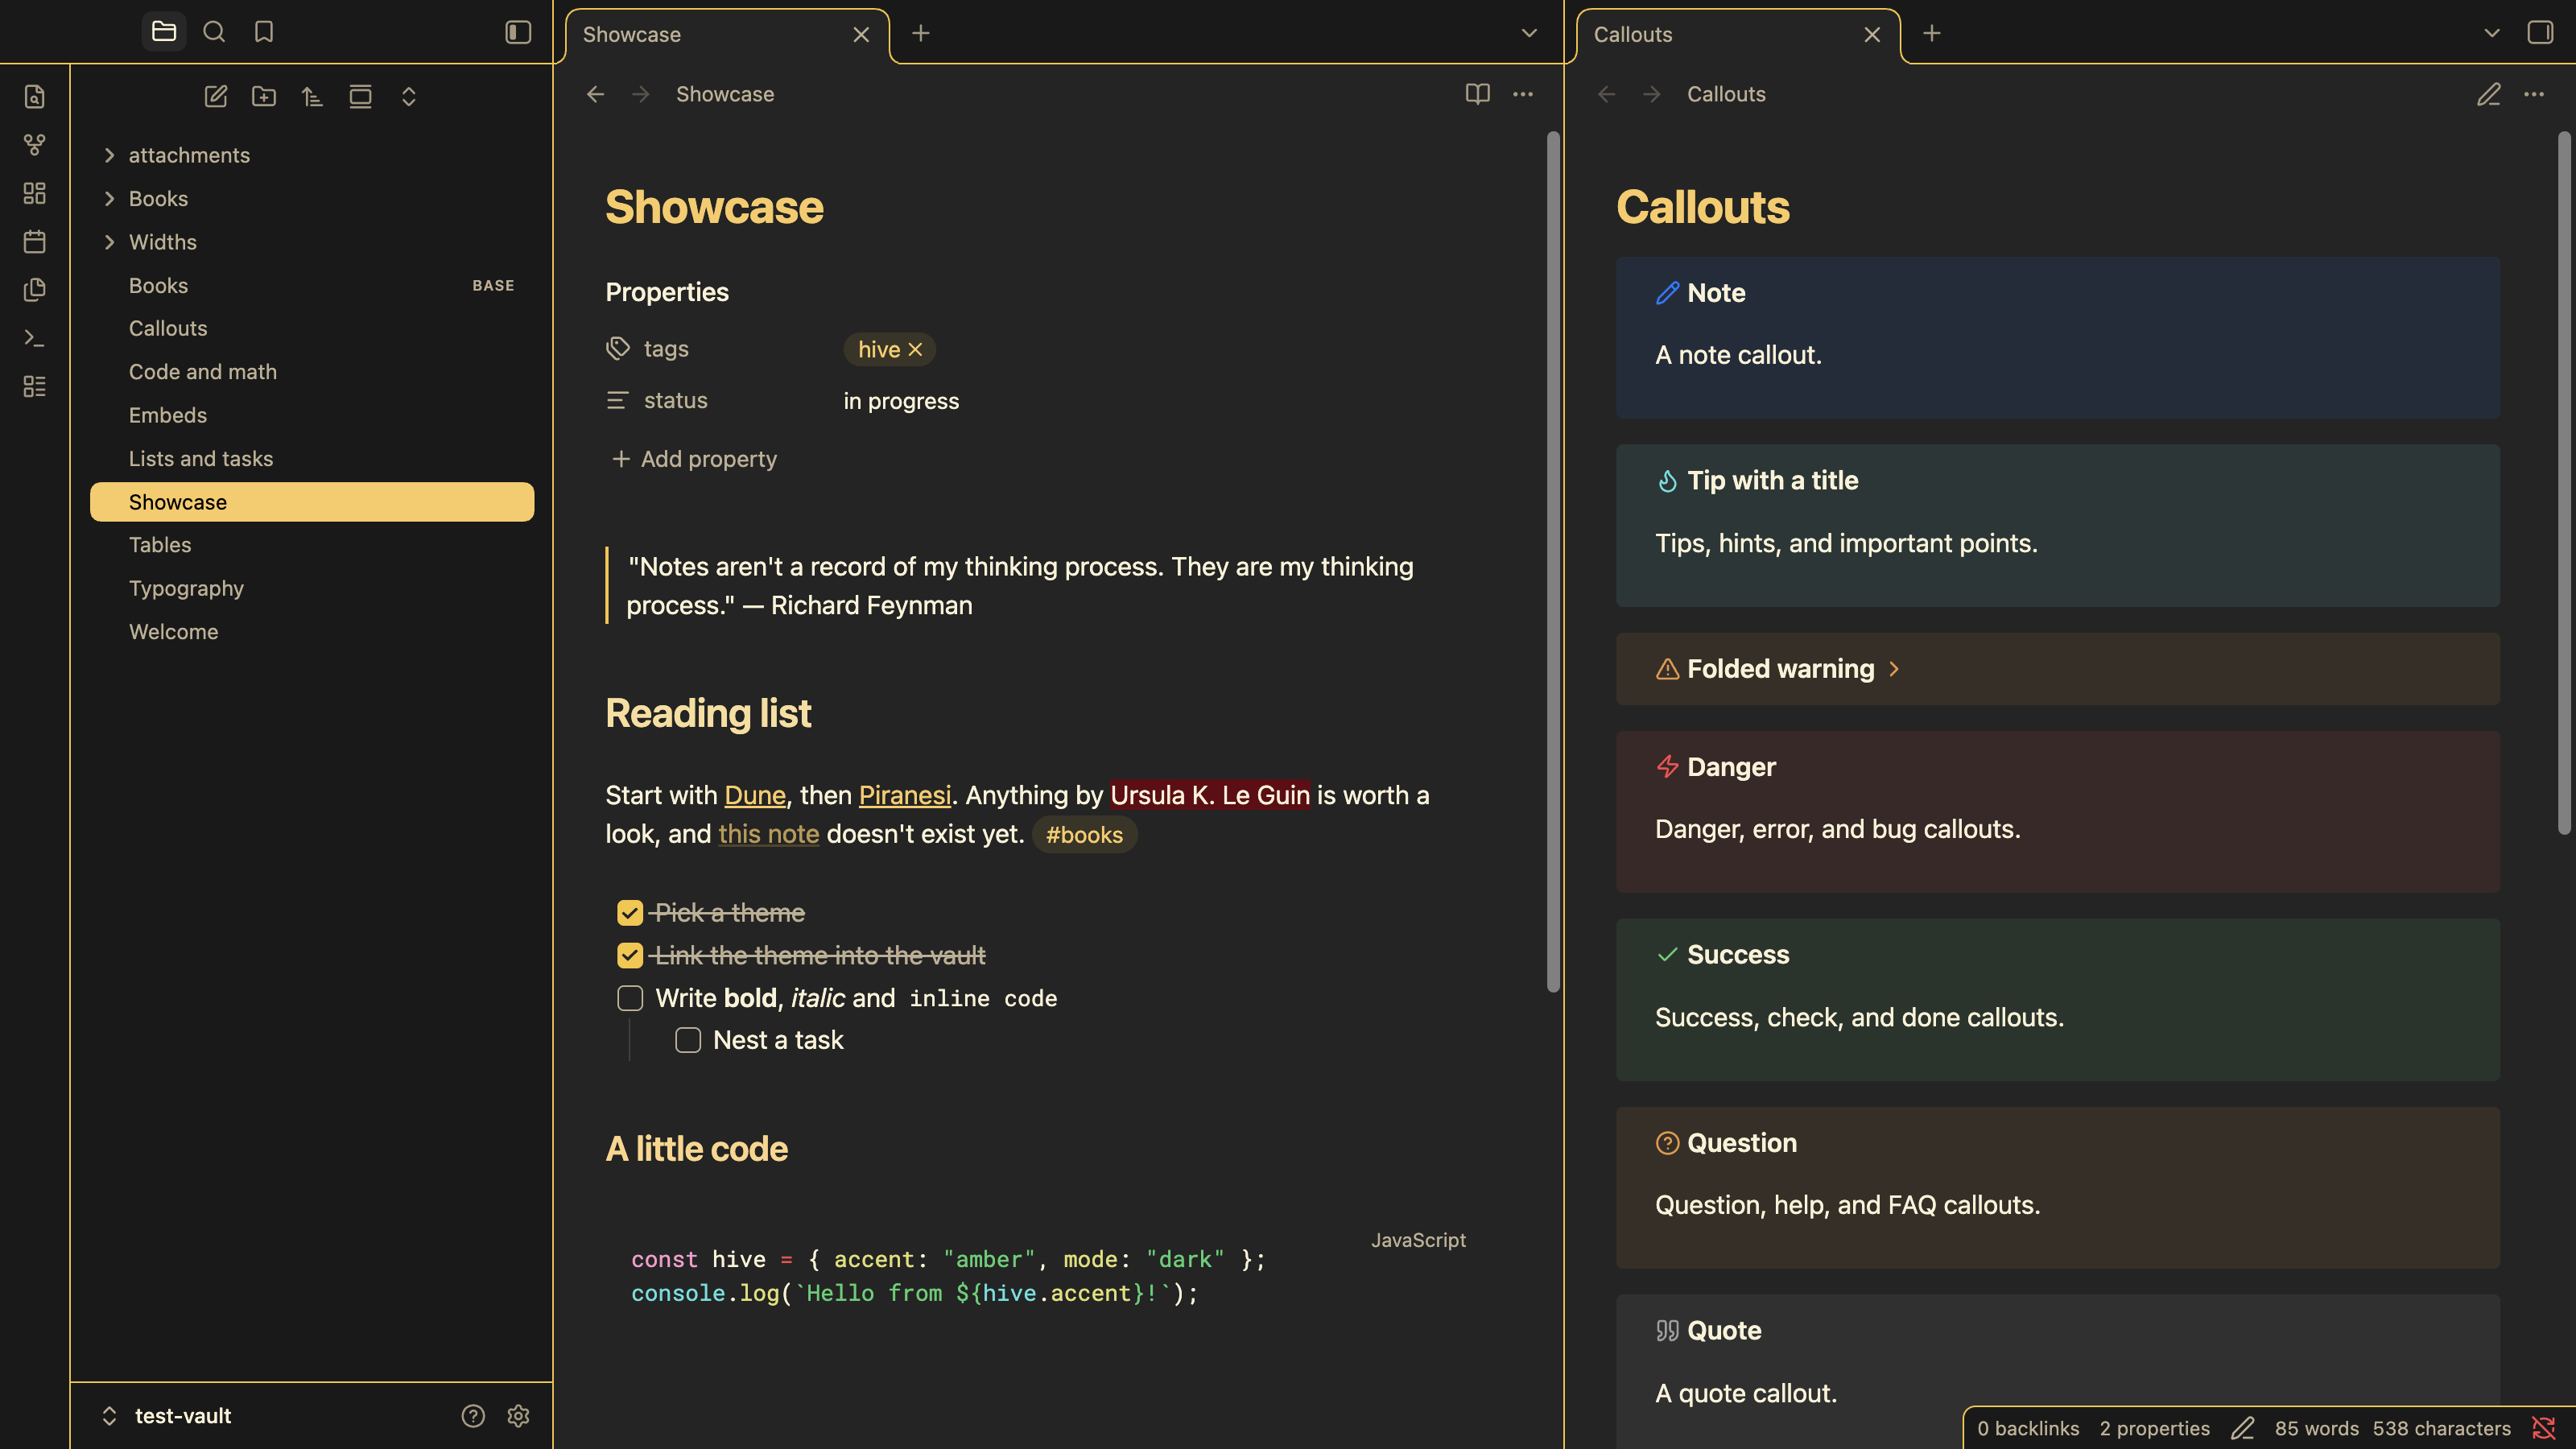Screen dimensions: 2576x1449
Task: Expand the Books folder
Action: coord(110,199)
